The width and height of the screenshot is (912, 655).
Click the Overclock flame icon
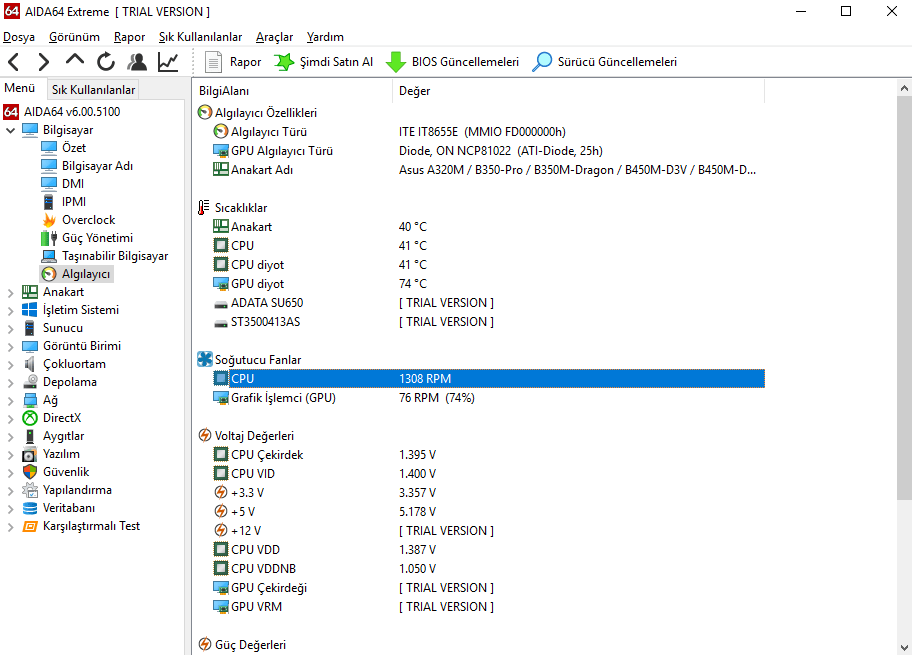pyautogui.click(x=49, y=220)
